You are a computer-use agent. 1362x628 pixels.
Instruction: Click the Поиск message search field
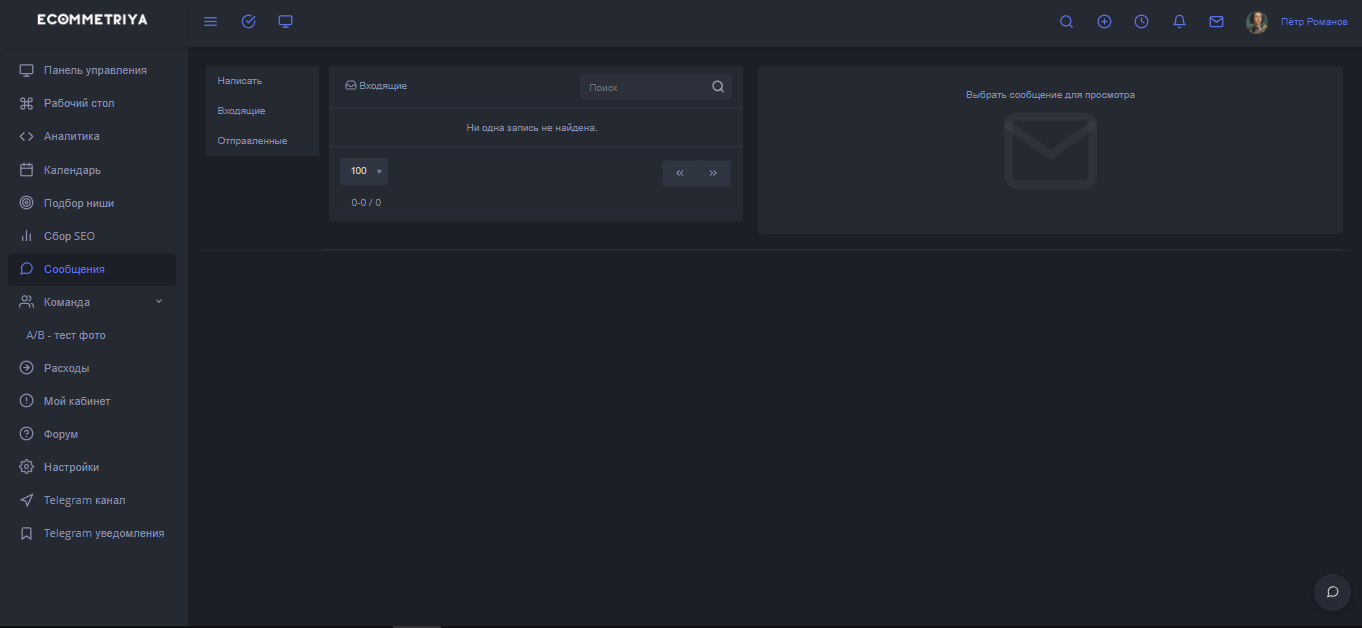pyautogui.click(x=645, y=88)
